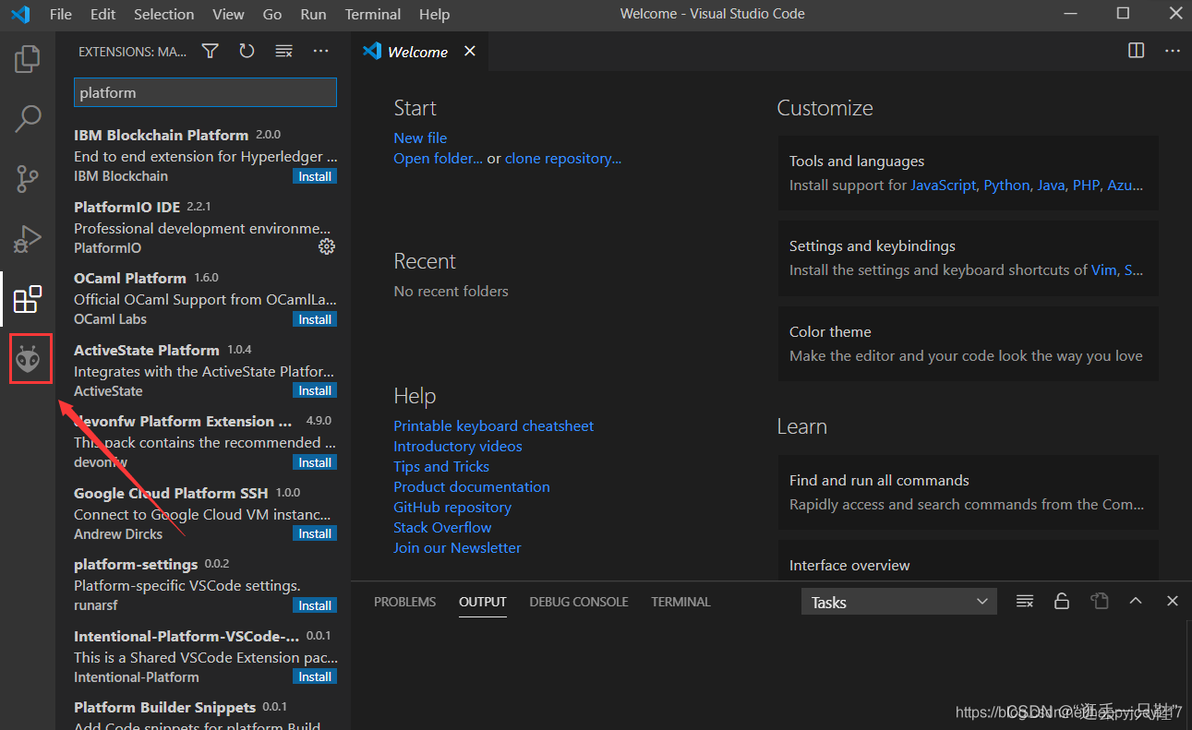Install the IBM Blockchain Platform extension
Viewport: 1192px width, 730px height.
(315, 176)
